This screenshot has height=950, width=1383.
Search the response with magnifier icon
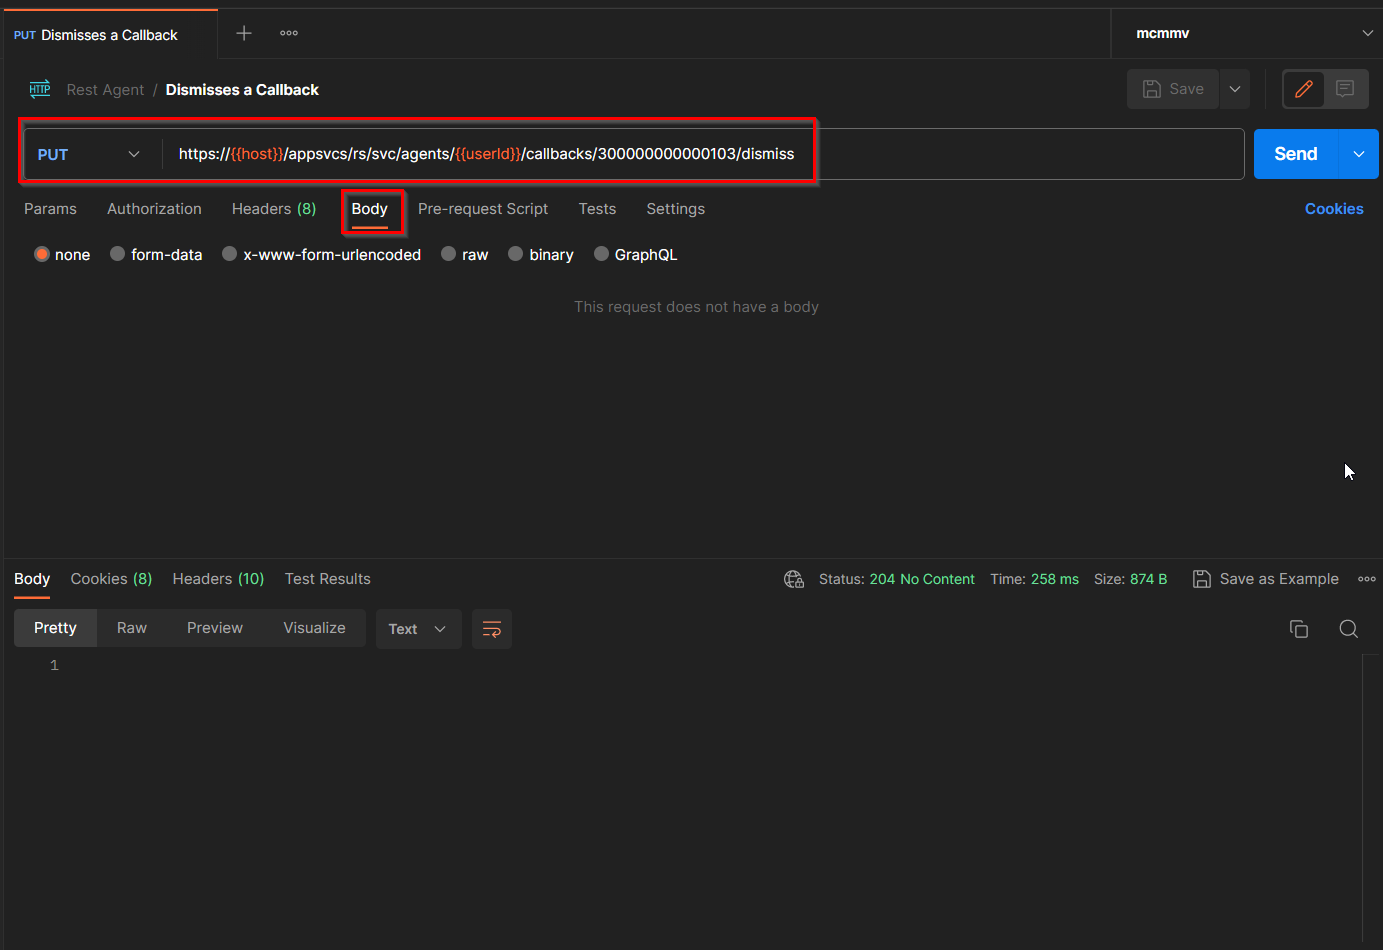[x=1349, y=629]
